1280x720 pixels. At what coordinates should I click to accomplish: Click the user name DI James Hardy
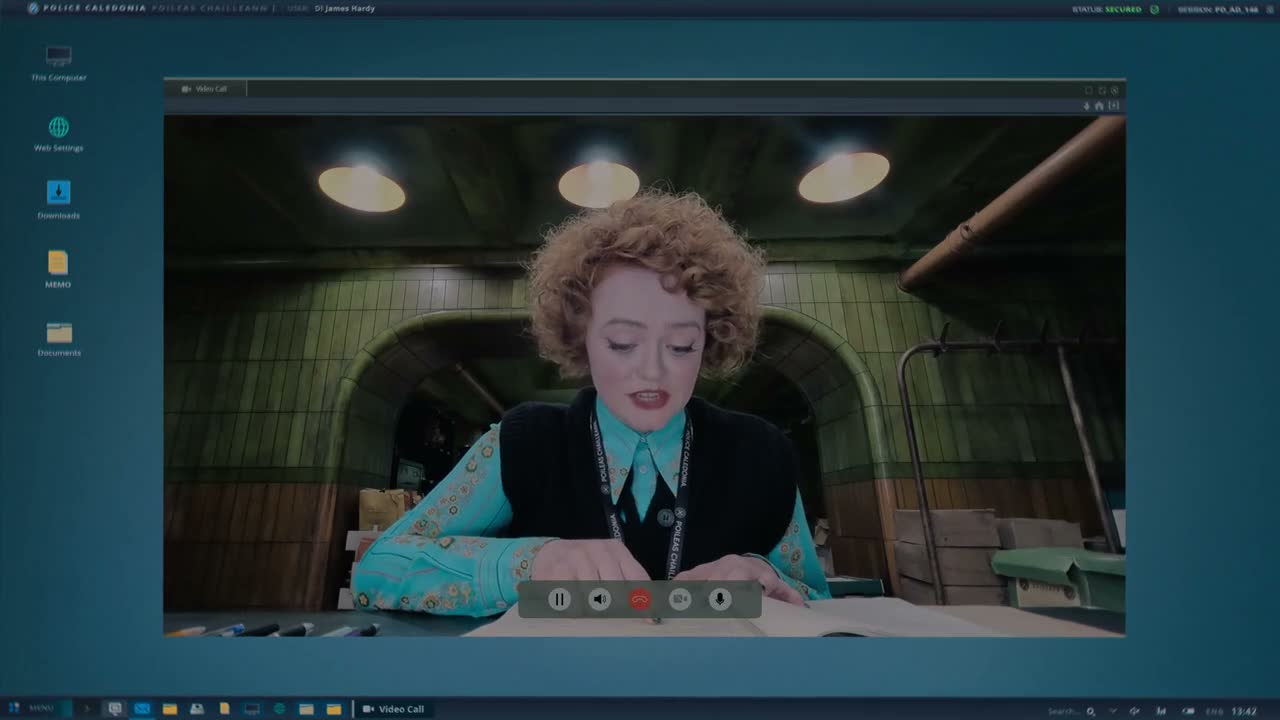click(345, 9)
